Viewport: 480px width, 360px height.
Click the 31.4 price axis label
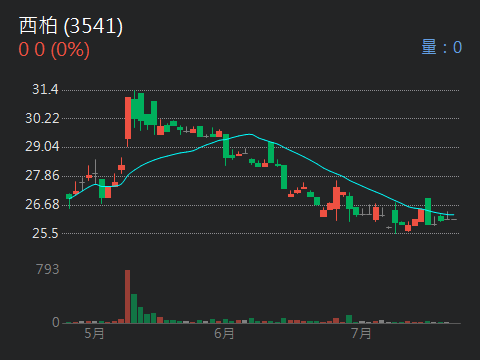click(45, 89)
